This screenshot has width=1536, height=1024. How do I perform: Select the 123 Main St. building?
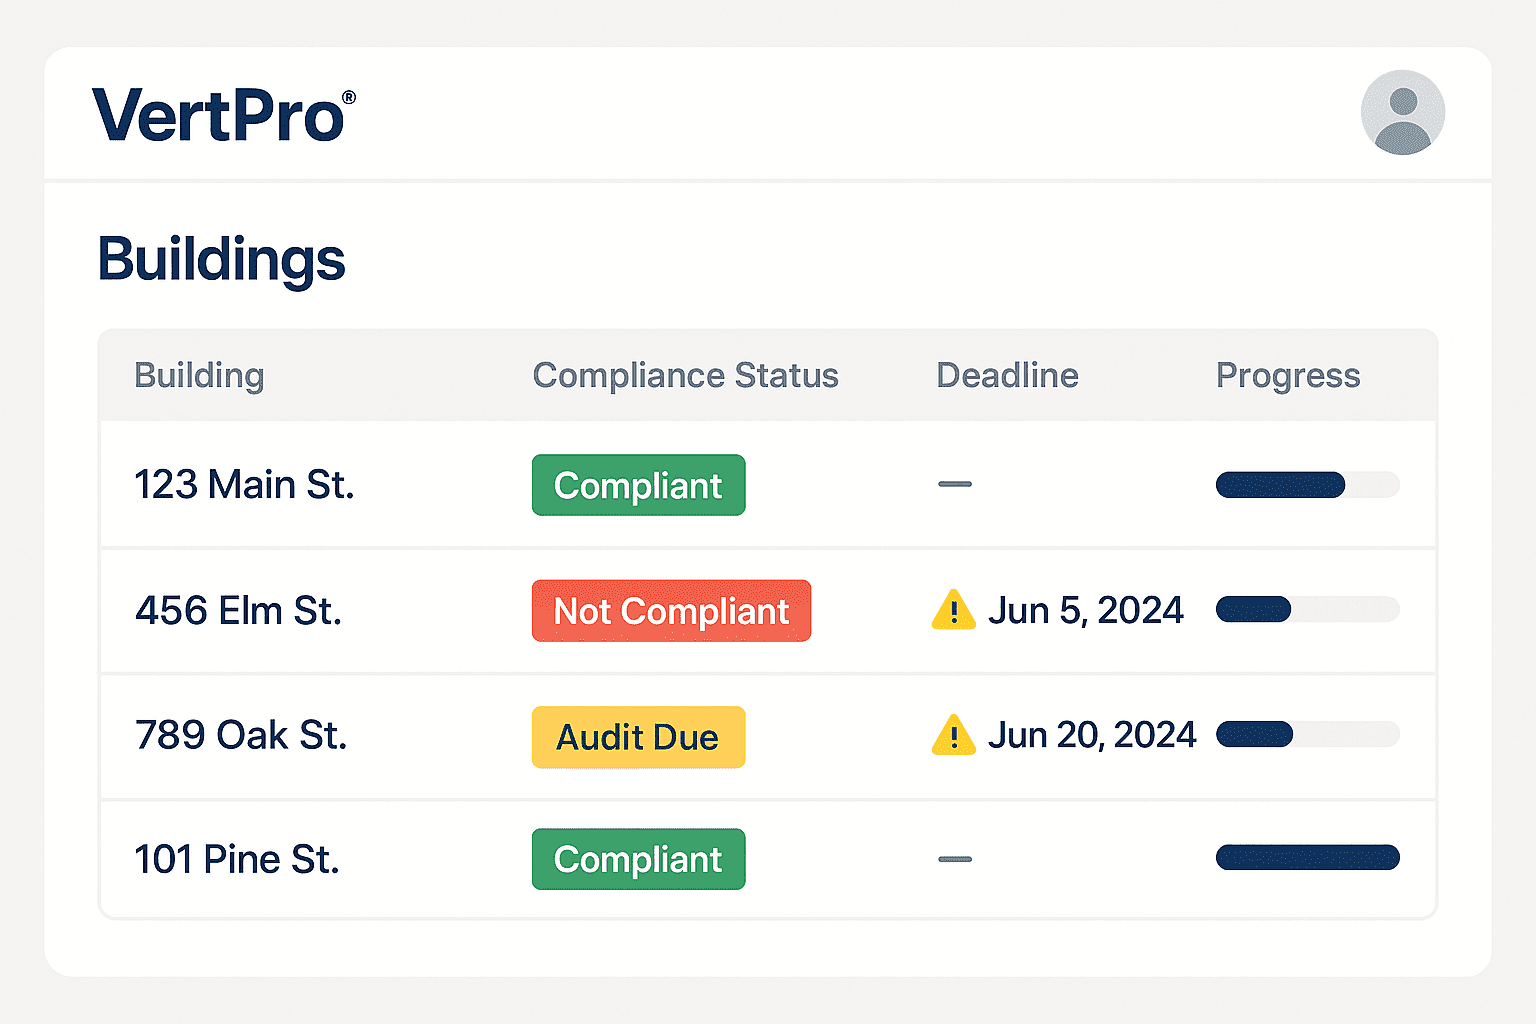click(x=244, y=485)
